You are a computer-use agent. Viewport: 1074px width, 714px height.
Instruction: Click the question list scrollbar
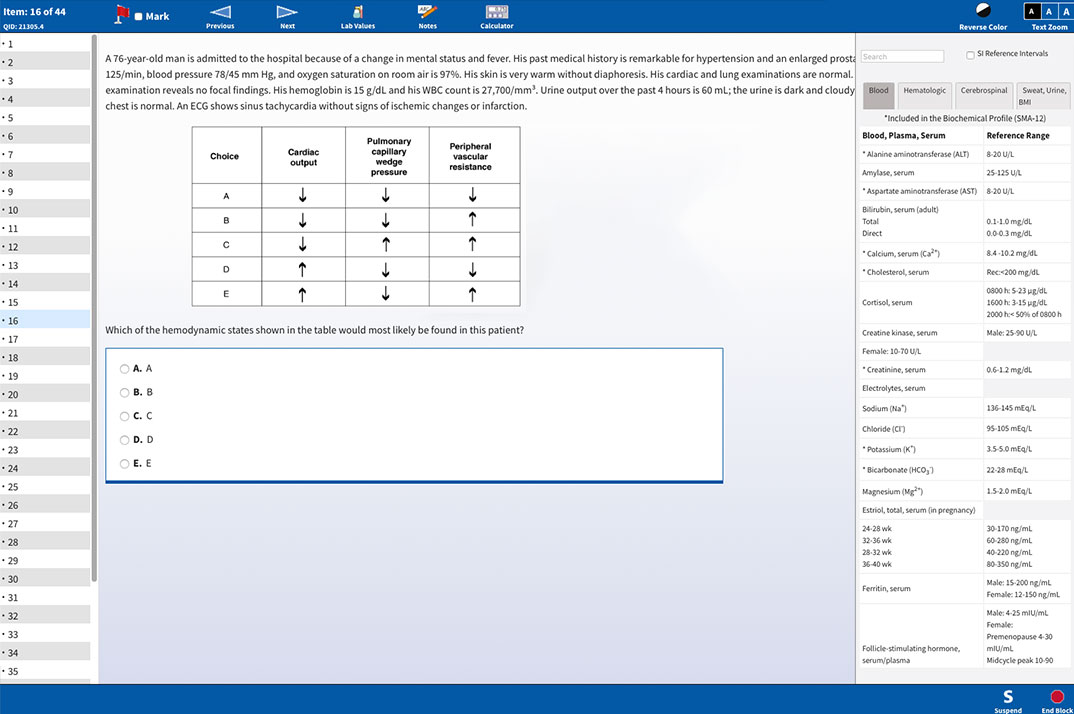pyautogui.click(x=94, y=308)
